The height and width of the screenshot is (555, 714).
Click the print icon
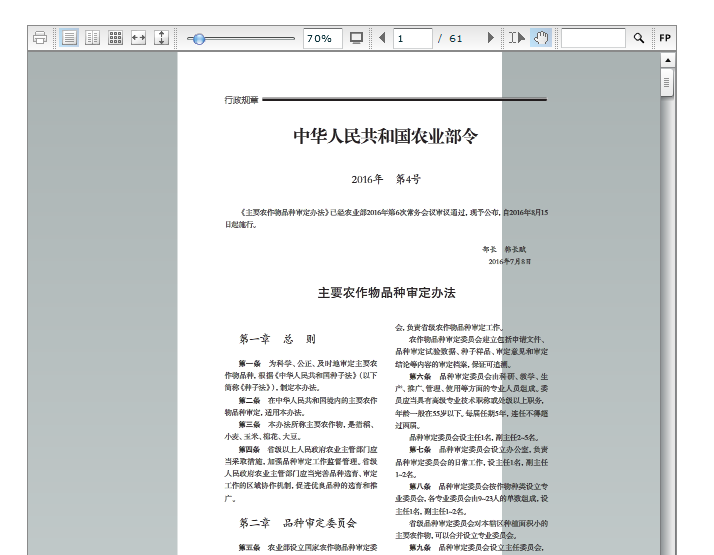click(40, 38)
